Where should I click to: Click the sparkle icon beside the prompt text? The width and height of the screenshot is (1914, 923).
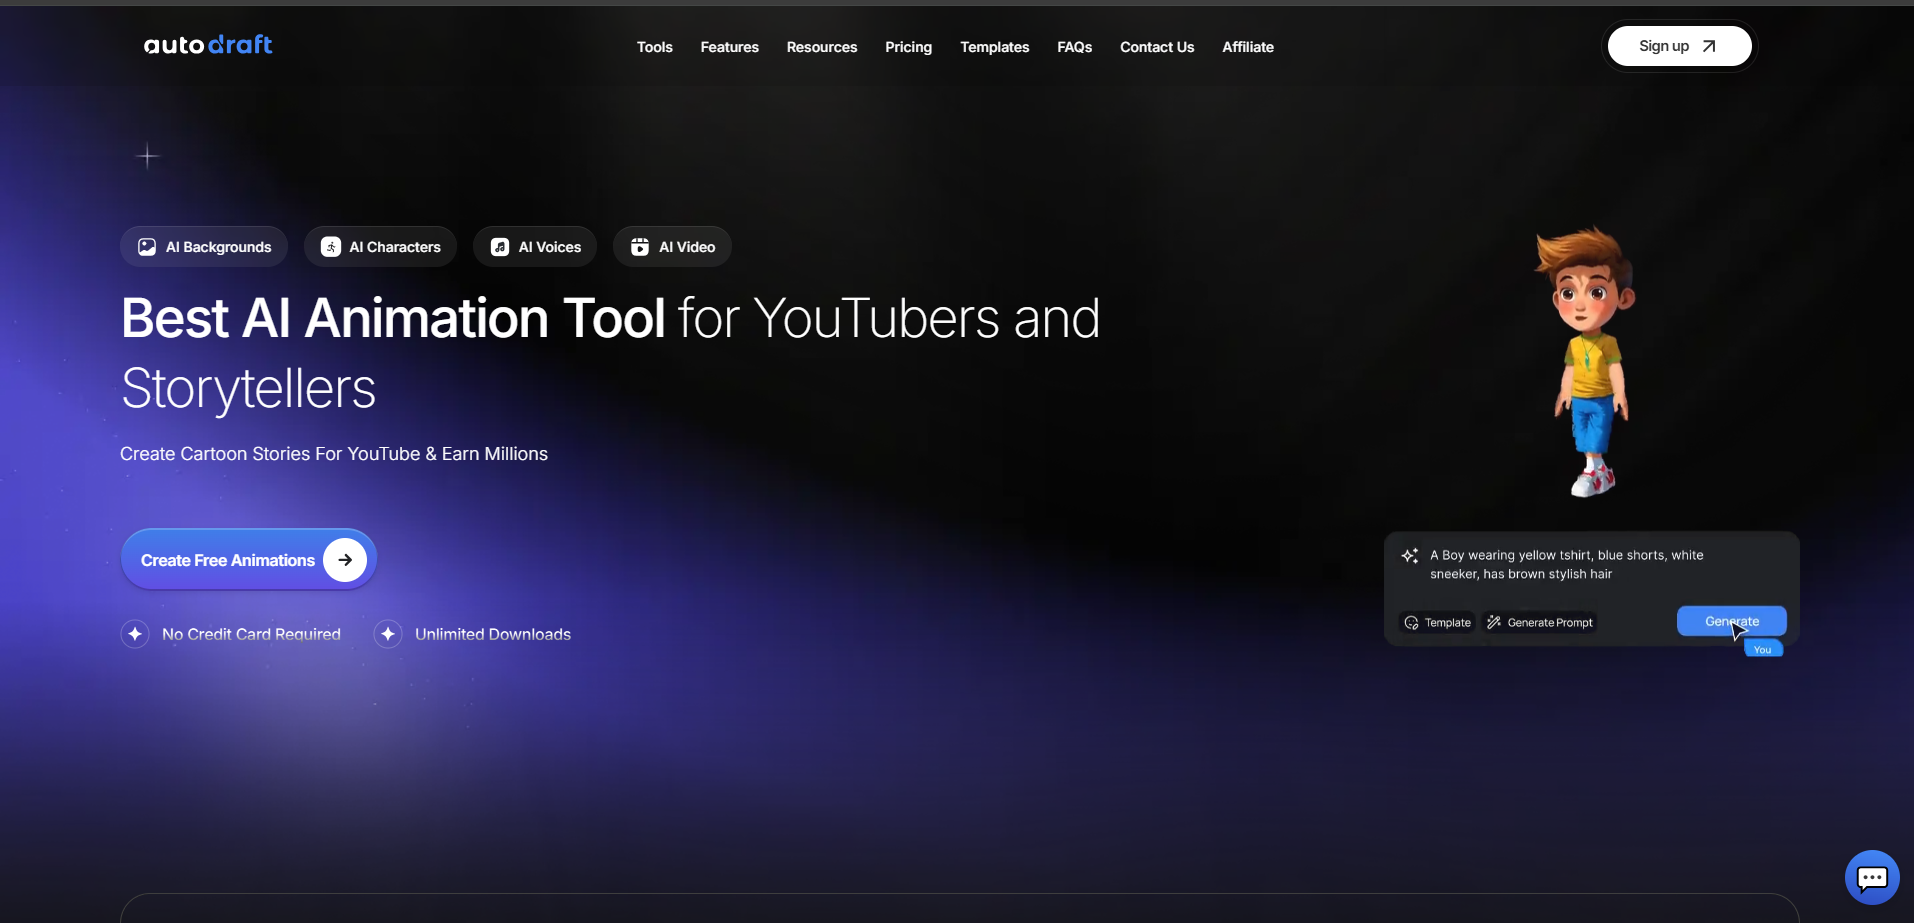click(x=1410, y=556)
